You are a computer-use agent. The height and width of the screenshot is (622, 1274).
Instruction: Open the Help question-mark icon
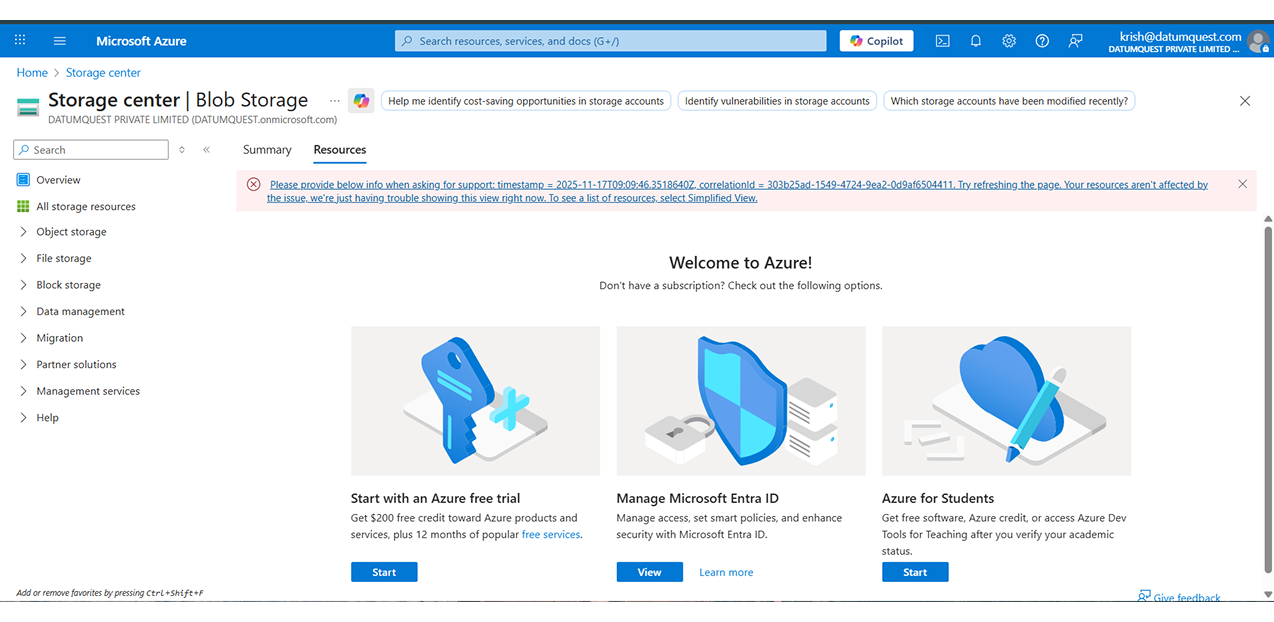coord(1041,40)
